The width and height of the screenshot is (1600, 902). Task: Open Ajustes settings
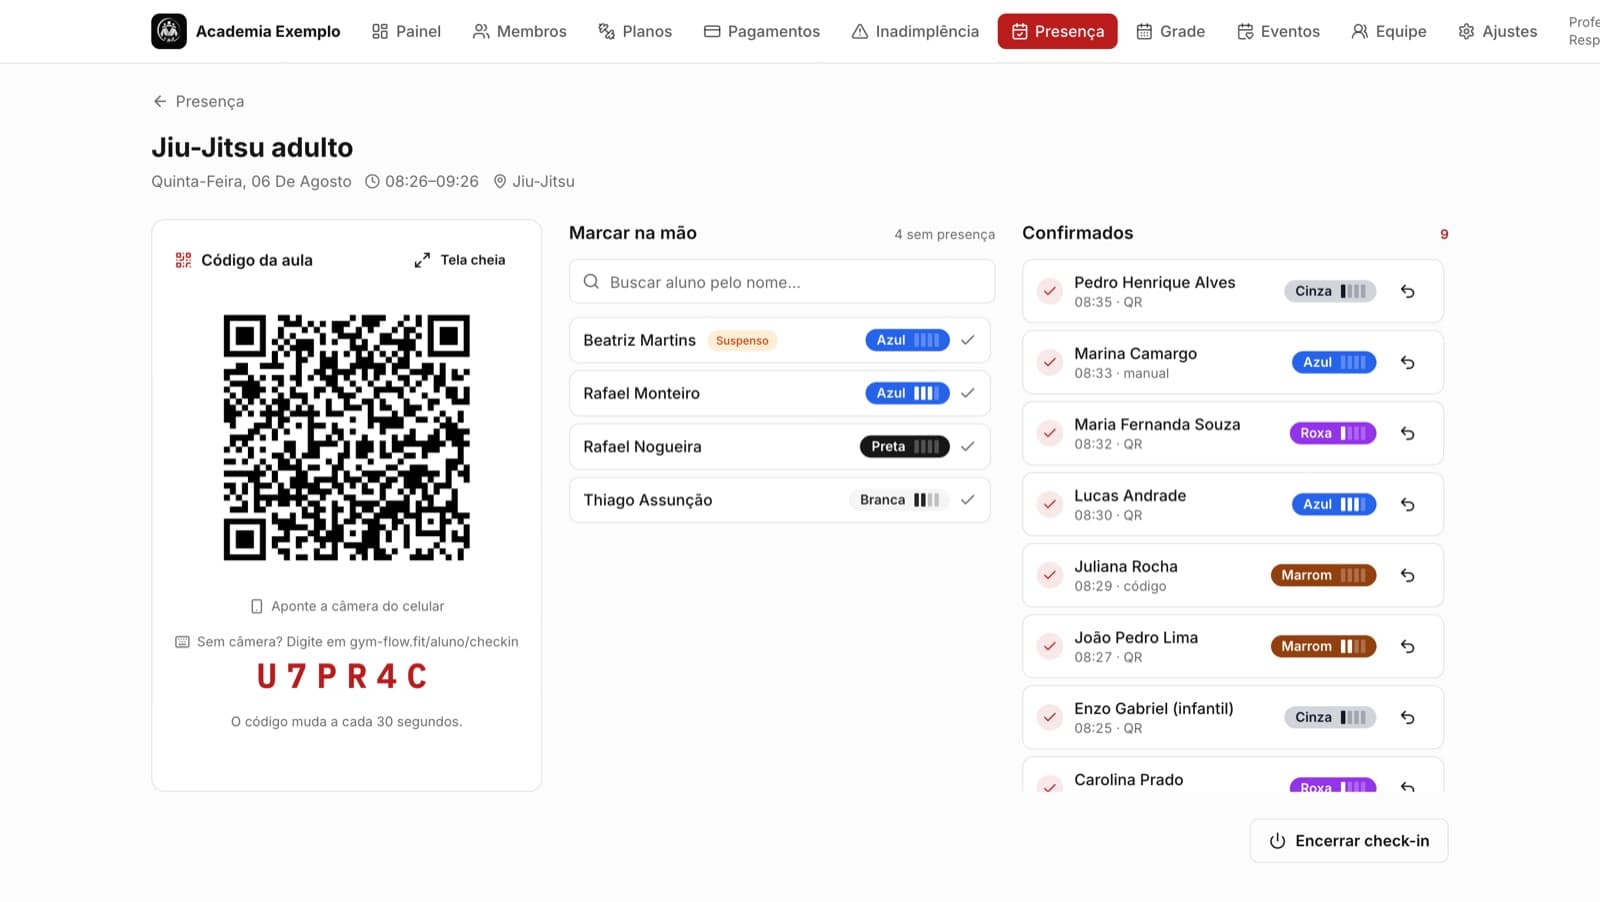tap(1498, 31)
